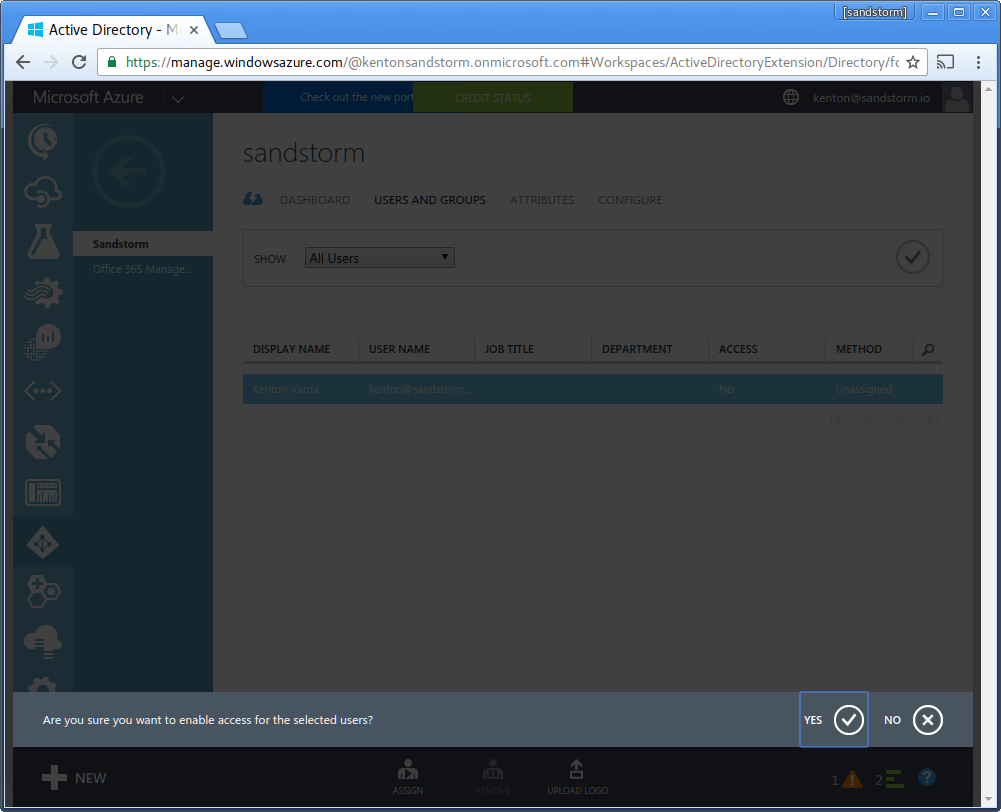
Task: Switch to the USERS AND GROUPS tab
Action: pos(430,200)
